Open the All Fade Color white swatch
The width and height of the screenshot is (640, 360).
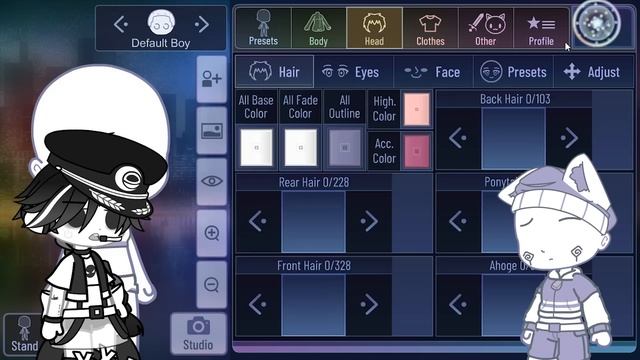click(300, 147)
